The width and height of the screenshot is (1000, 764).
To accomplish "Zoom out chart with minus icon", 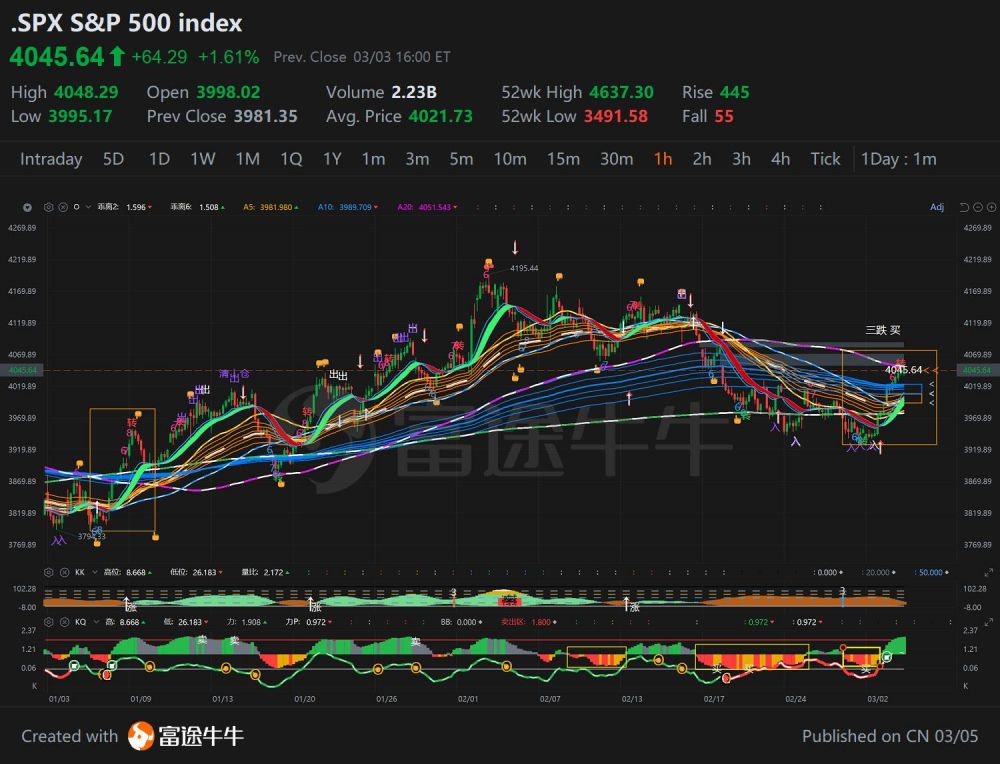I will [979, 207].
